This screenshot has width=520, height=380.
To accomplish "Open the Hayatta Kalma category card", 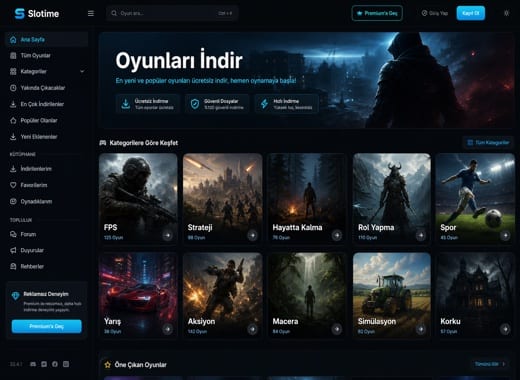I will 307,199.
